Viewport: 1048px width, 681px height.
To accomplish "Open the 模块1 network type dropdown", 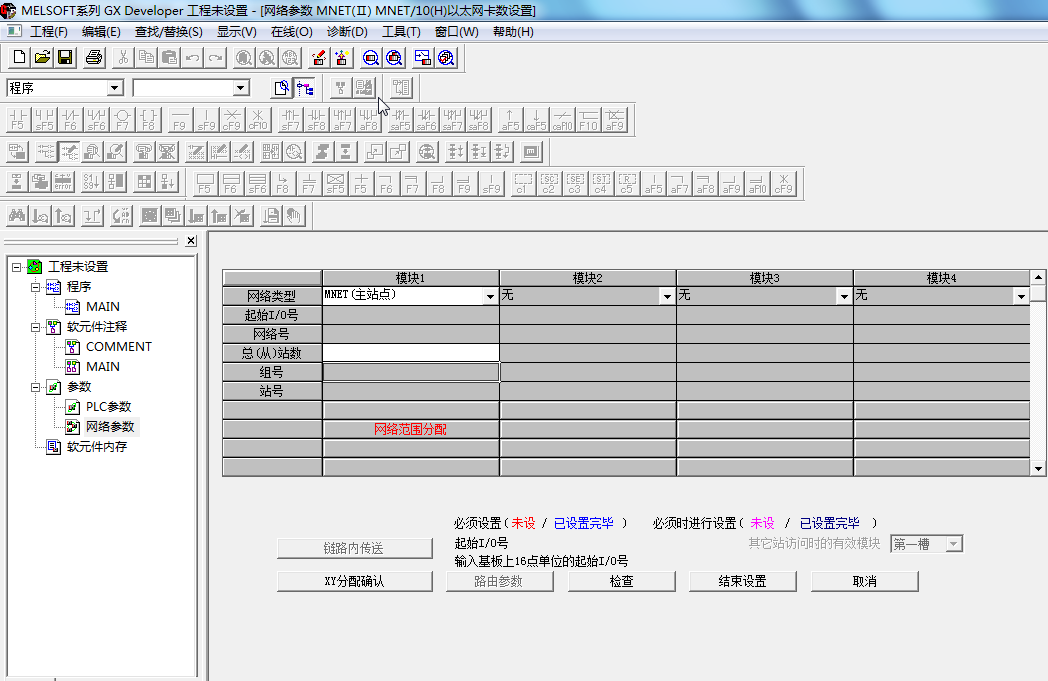I will click(x=490, y=297).
